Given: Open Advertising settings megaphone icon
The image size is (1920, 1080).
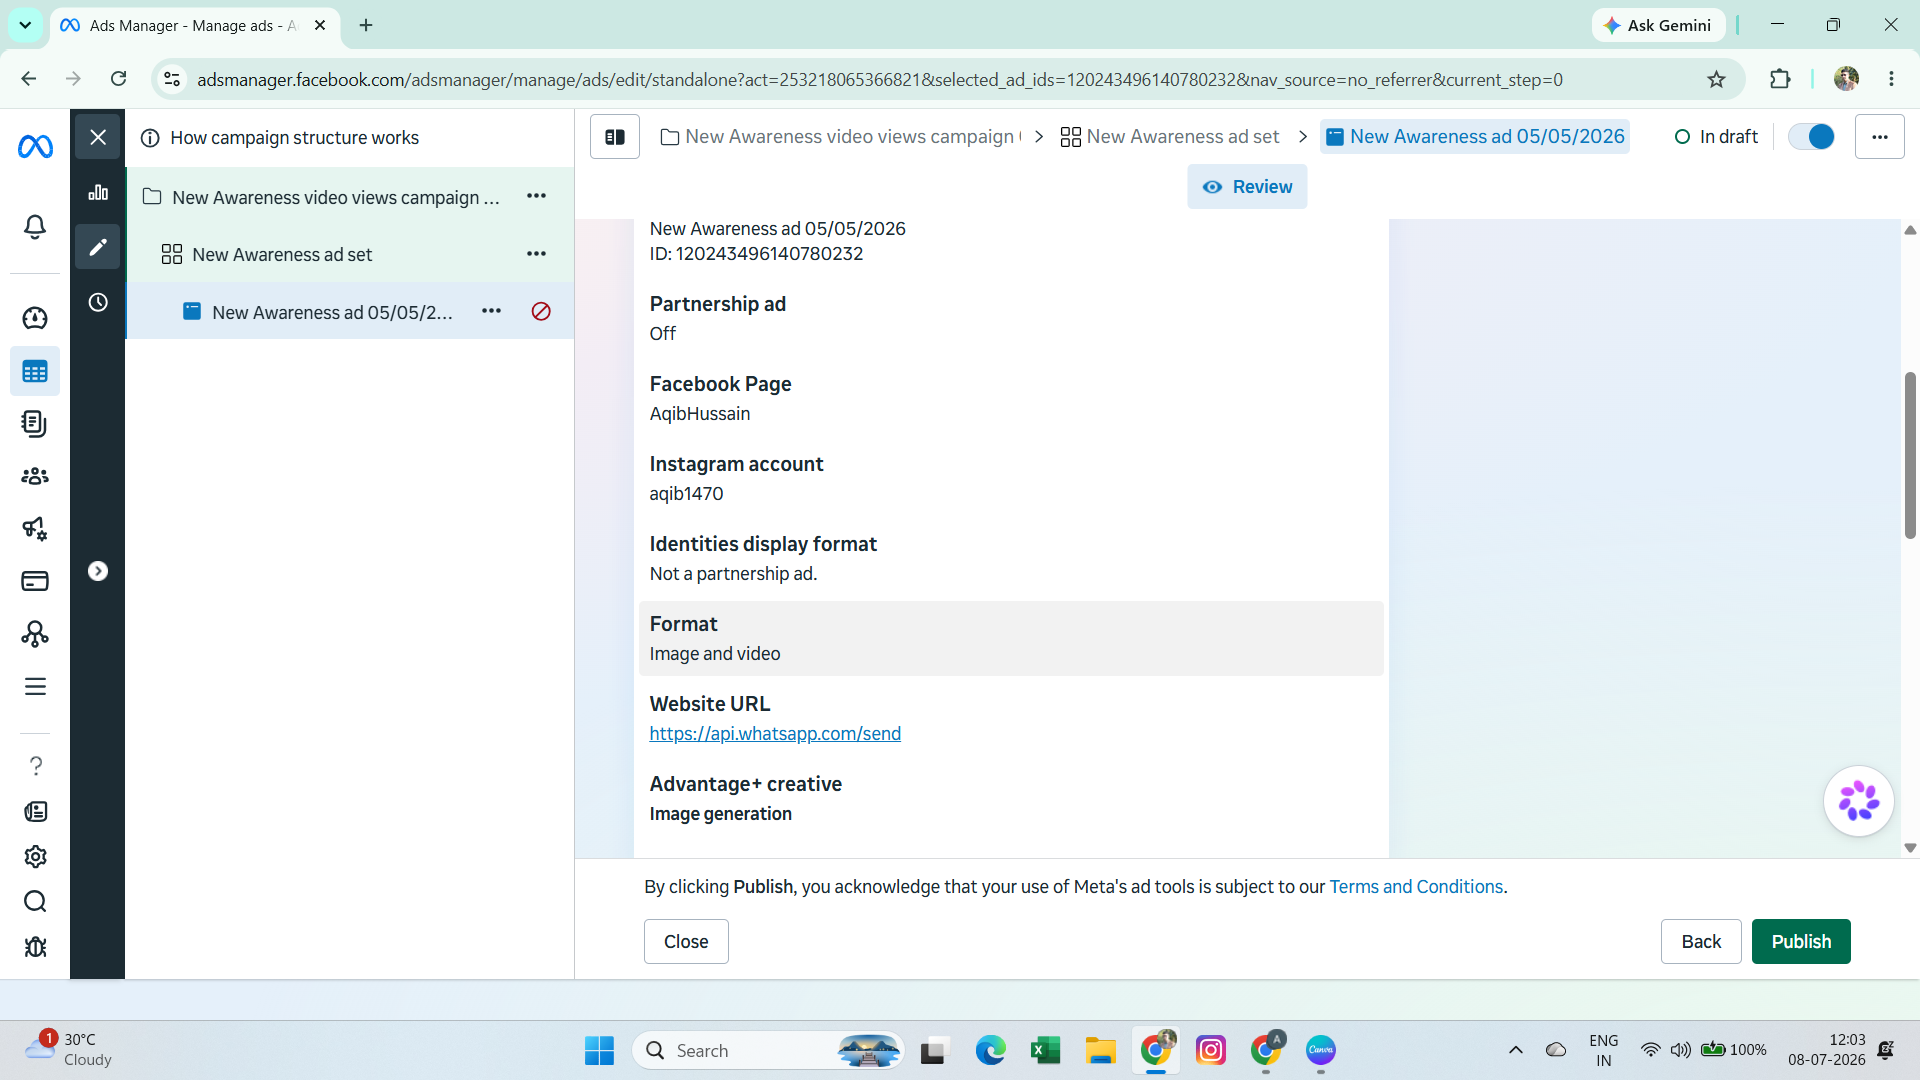Looking at the screenshot, I should point(35,528).
